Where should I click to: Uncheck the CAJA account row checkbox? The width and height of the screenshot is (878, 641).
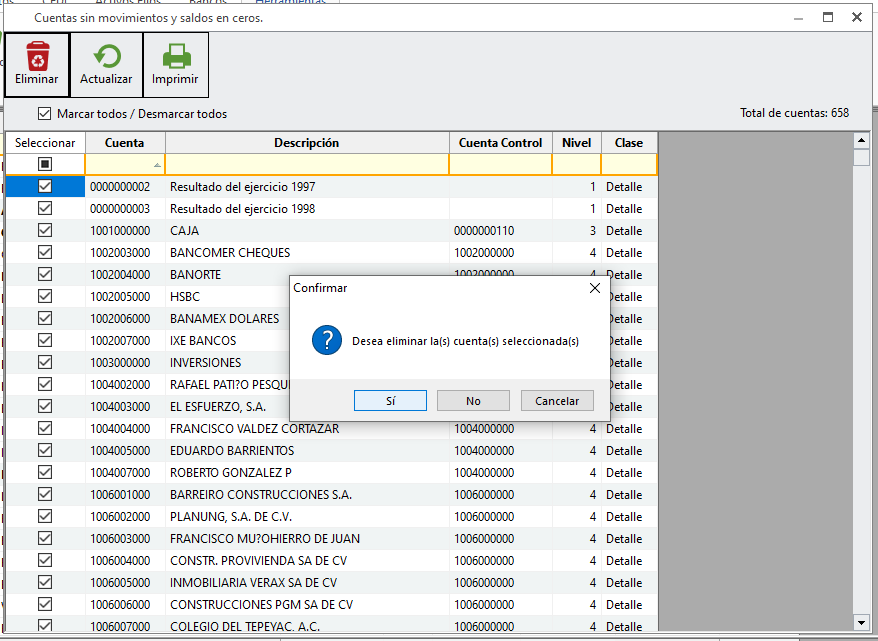[x=45, y=231]
